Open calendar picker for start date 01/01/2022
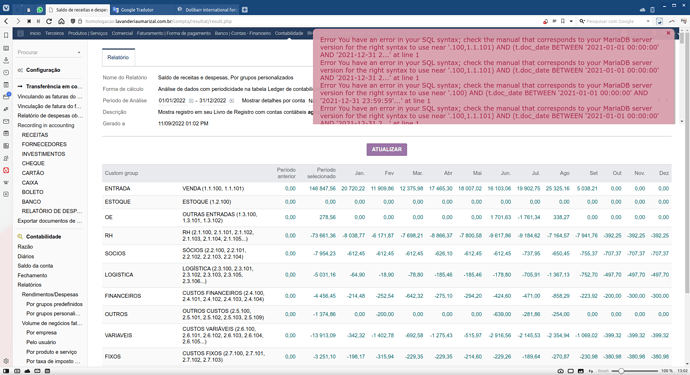Image resolution: width=690 pixels, height=375 pixels. click(191, 101)
